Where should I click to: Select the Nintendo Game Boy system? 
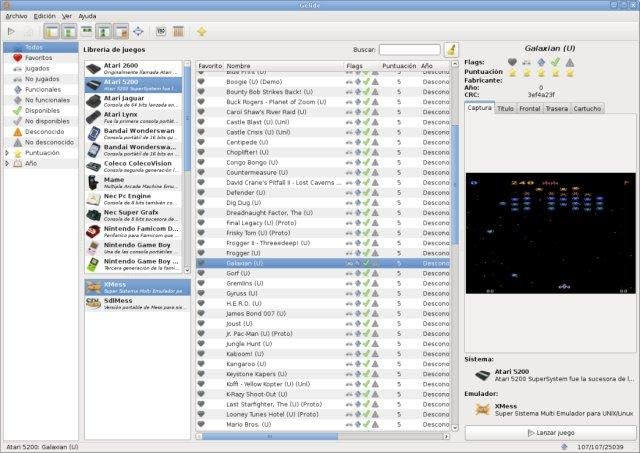(133, 248)
